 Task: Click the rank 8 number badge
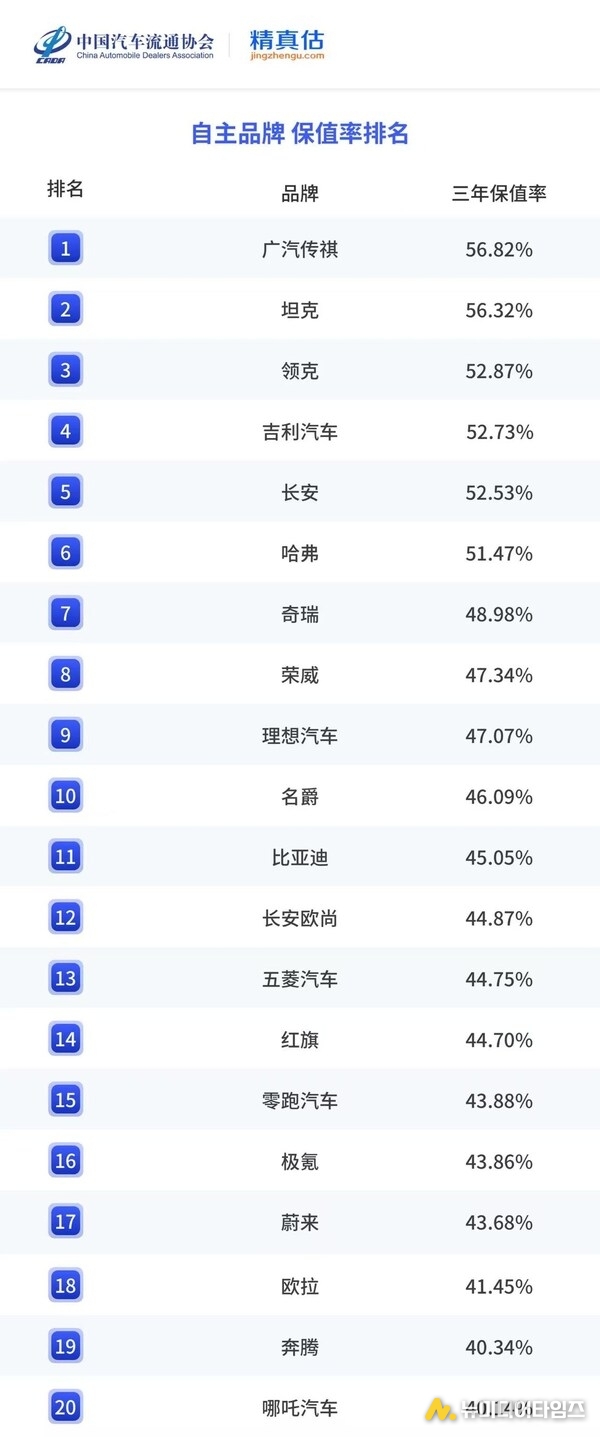point(65,674)
